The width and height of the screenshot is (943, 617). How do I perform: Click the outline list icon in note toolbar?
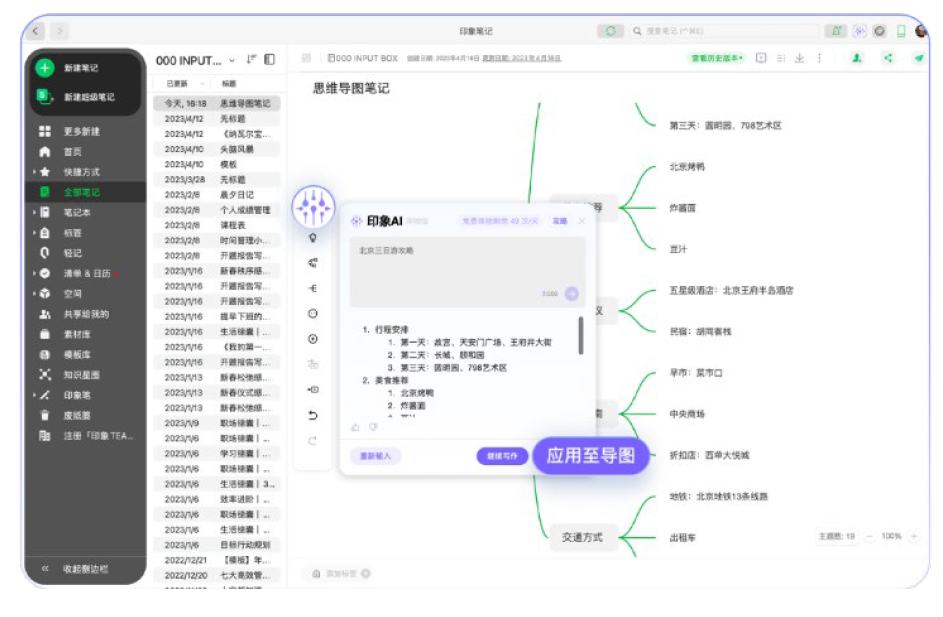[x=781, y=58]
